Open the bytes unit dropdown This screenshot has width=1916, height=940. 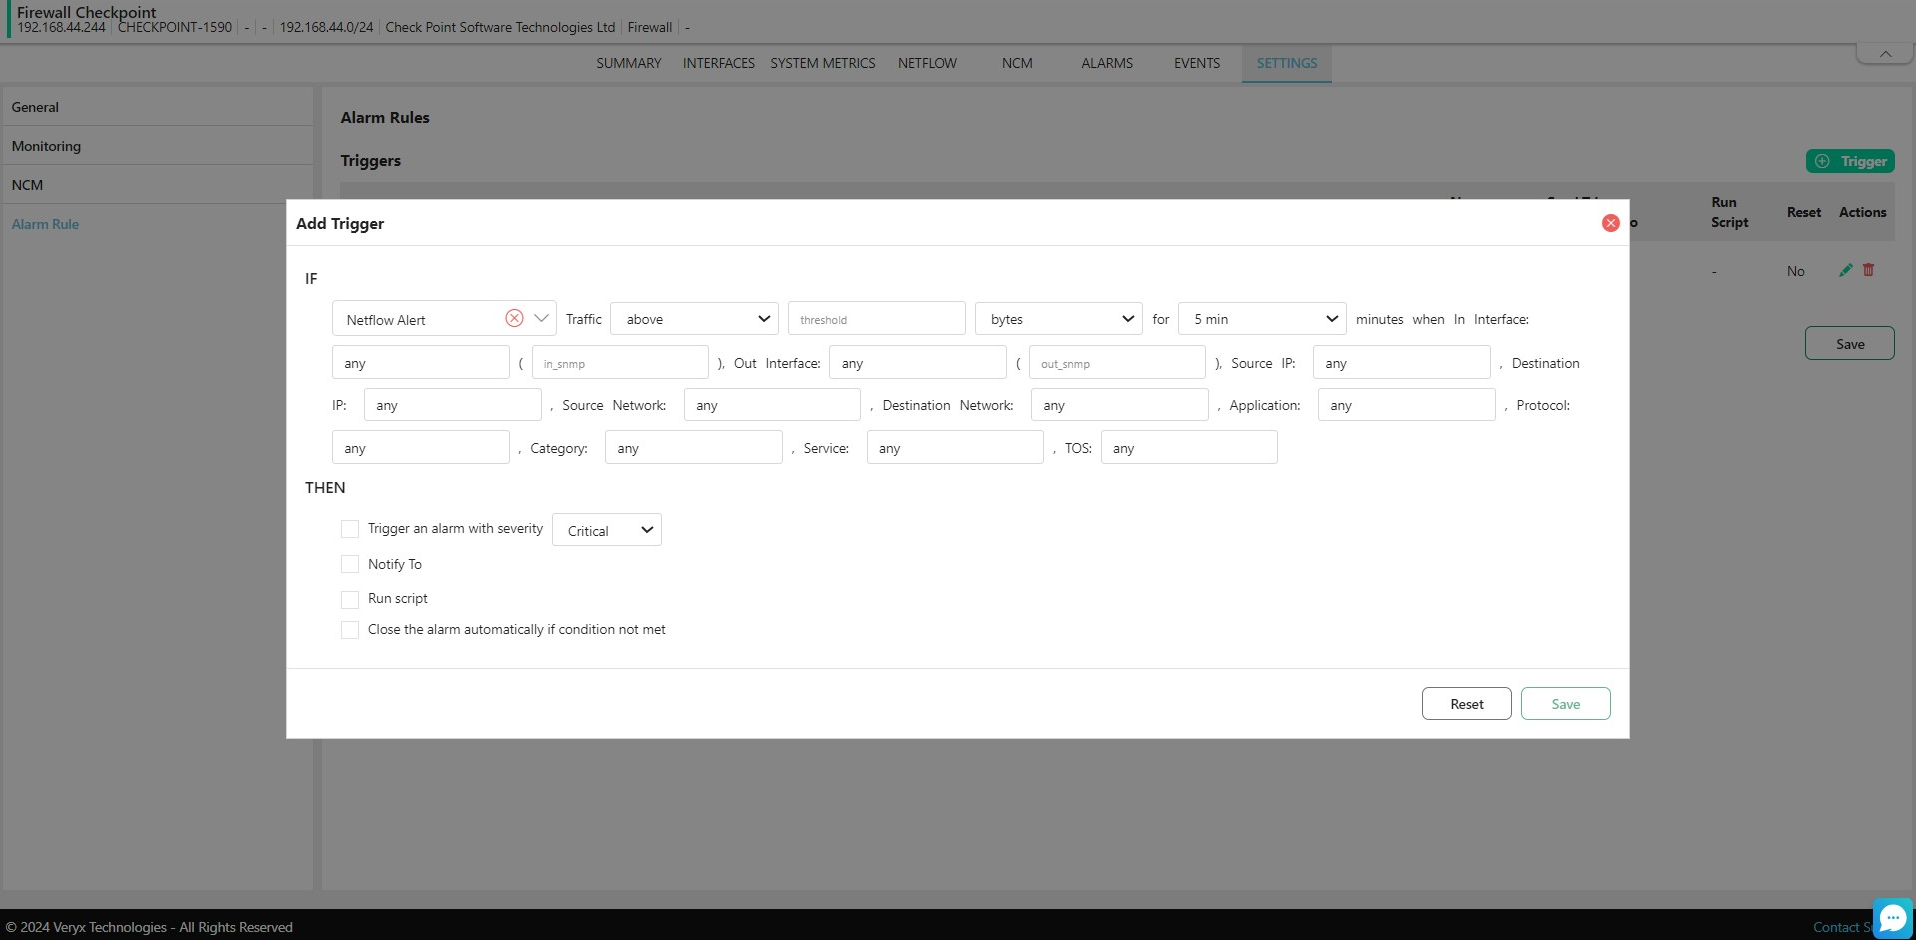click(x=1059, y=319)
